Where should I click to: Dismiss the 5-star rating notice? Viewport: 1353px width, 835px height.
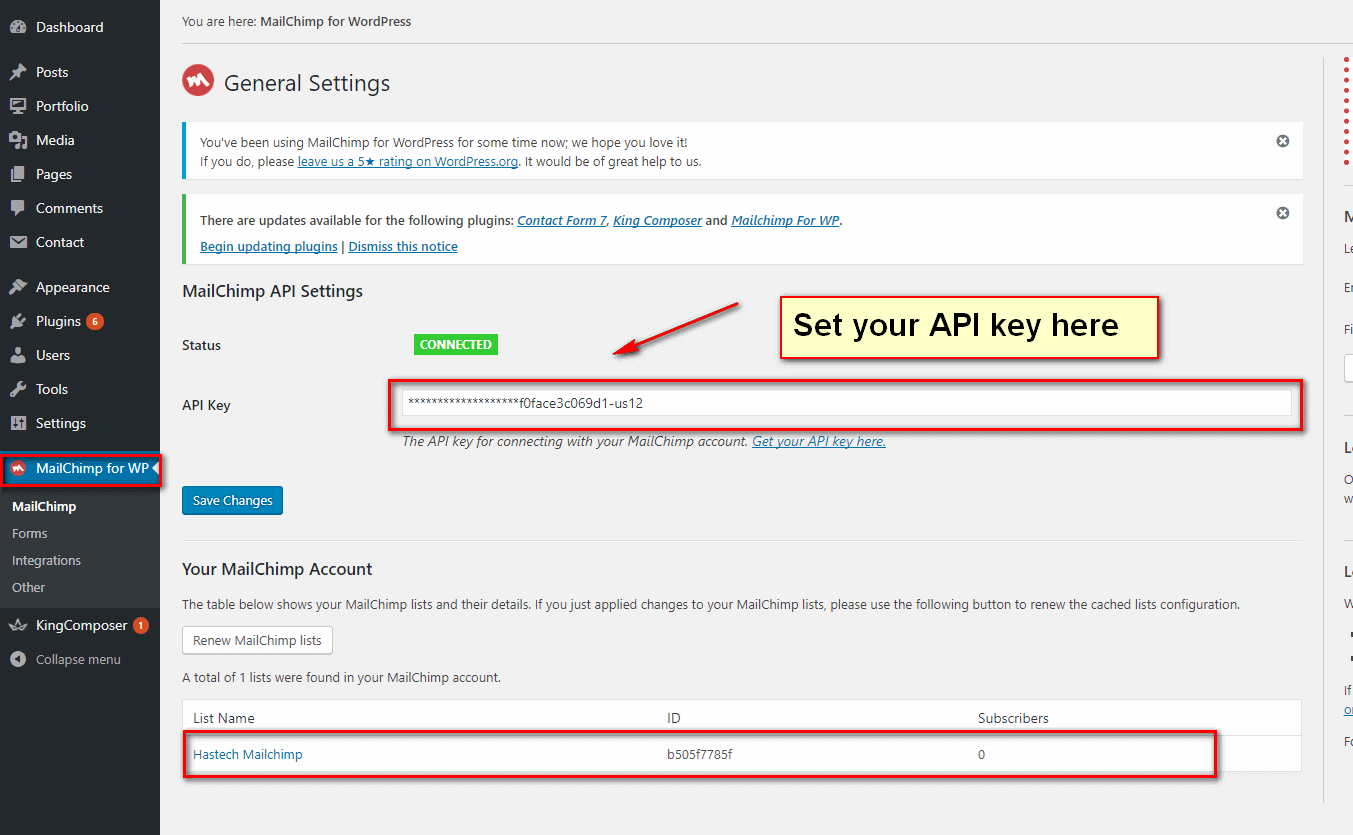[x=1283, y=141]
